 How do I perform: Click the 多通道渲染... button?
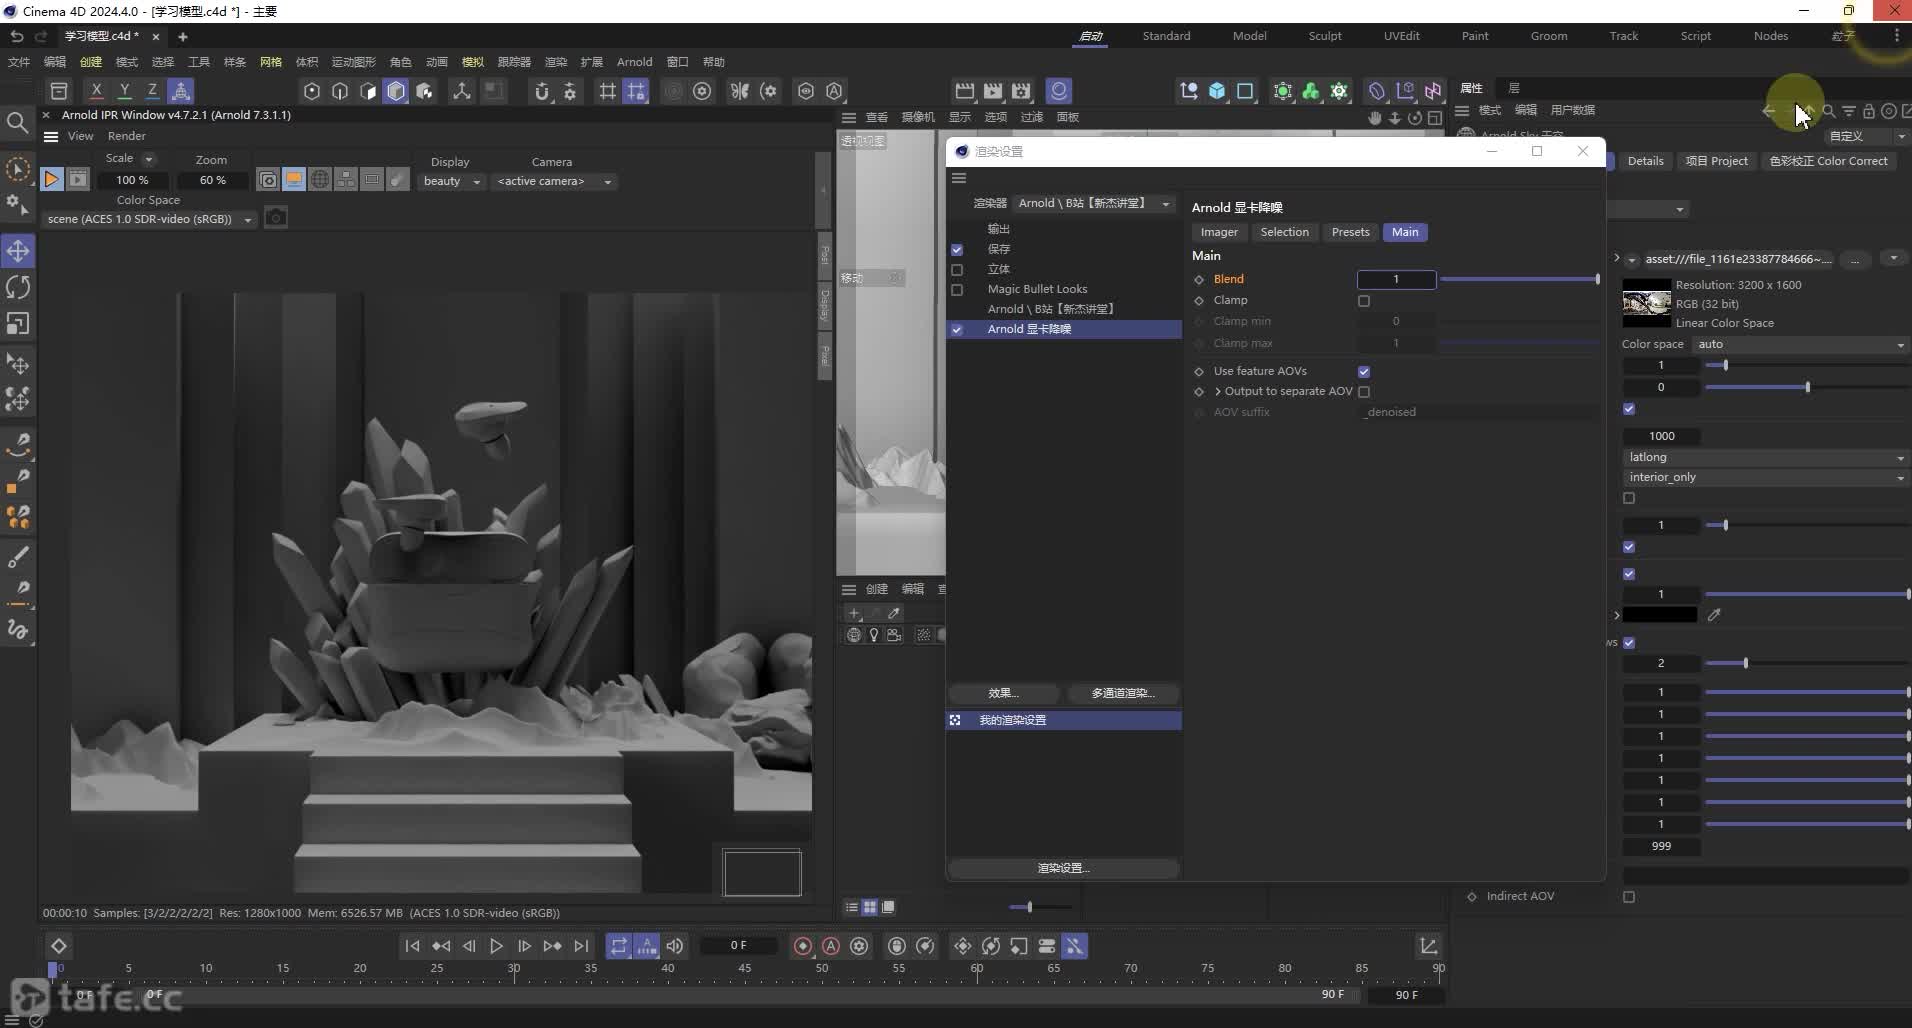[x=1122, y=693]
